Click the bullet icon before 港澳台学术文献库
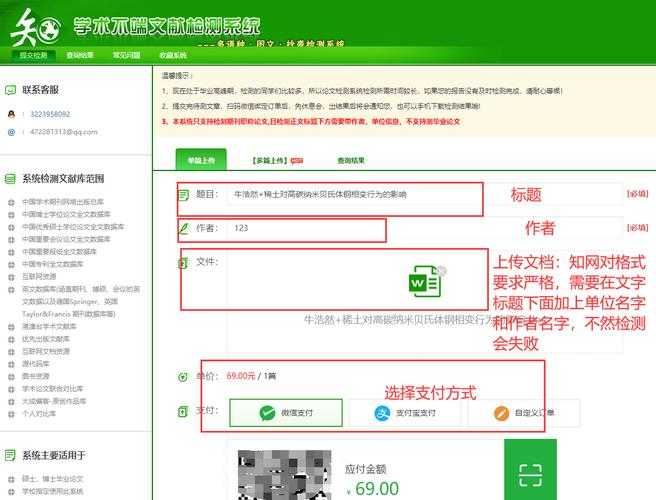Image resolution: width=656 pixels, height=500 pixels. pos(11,327)
